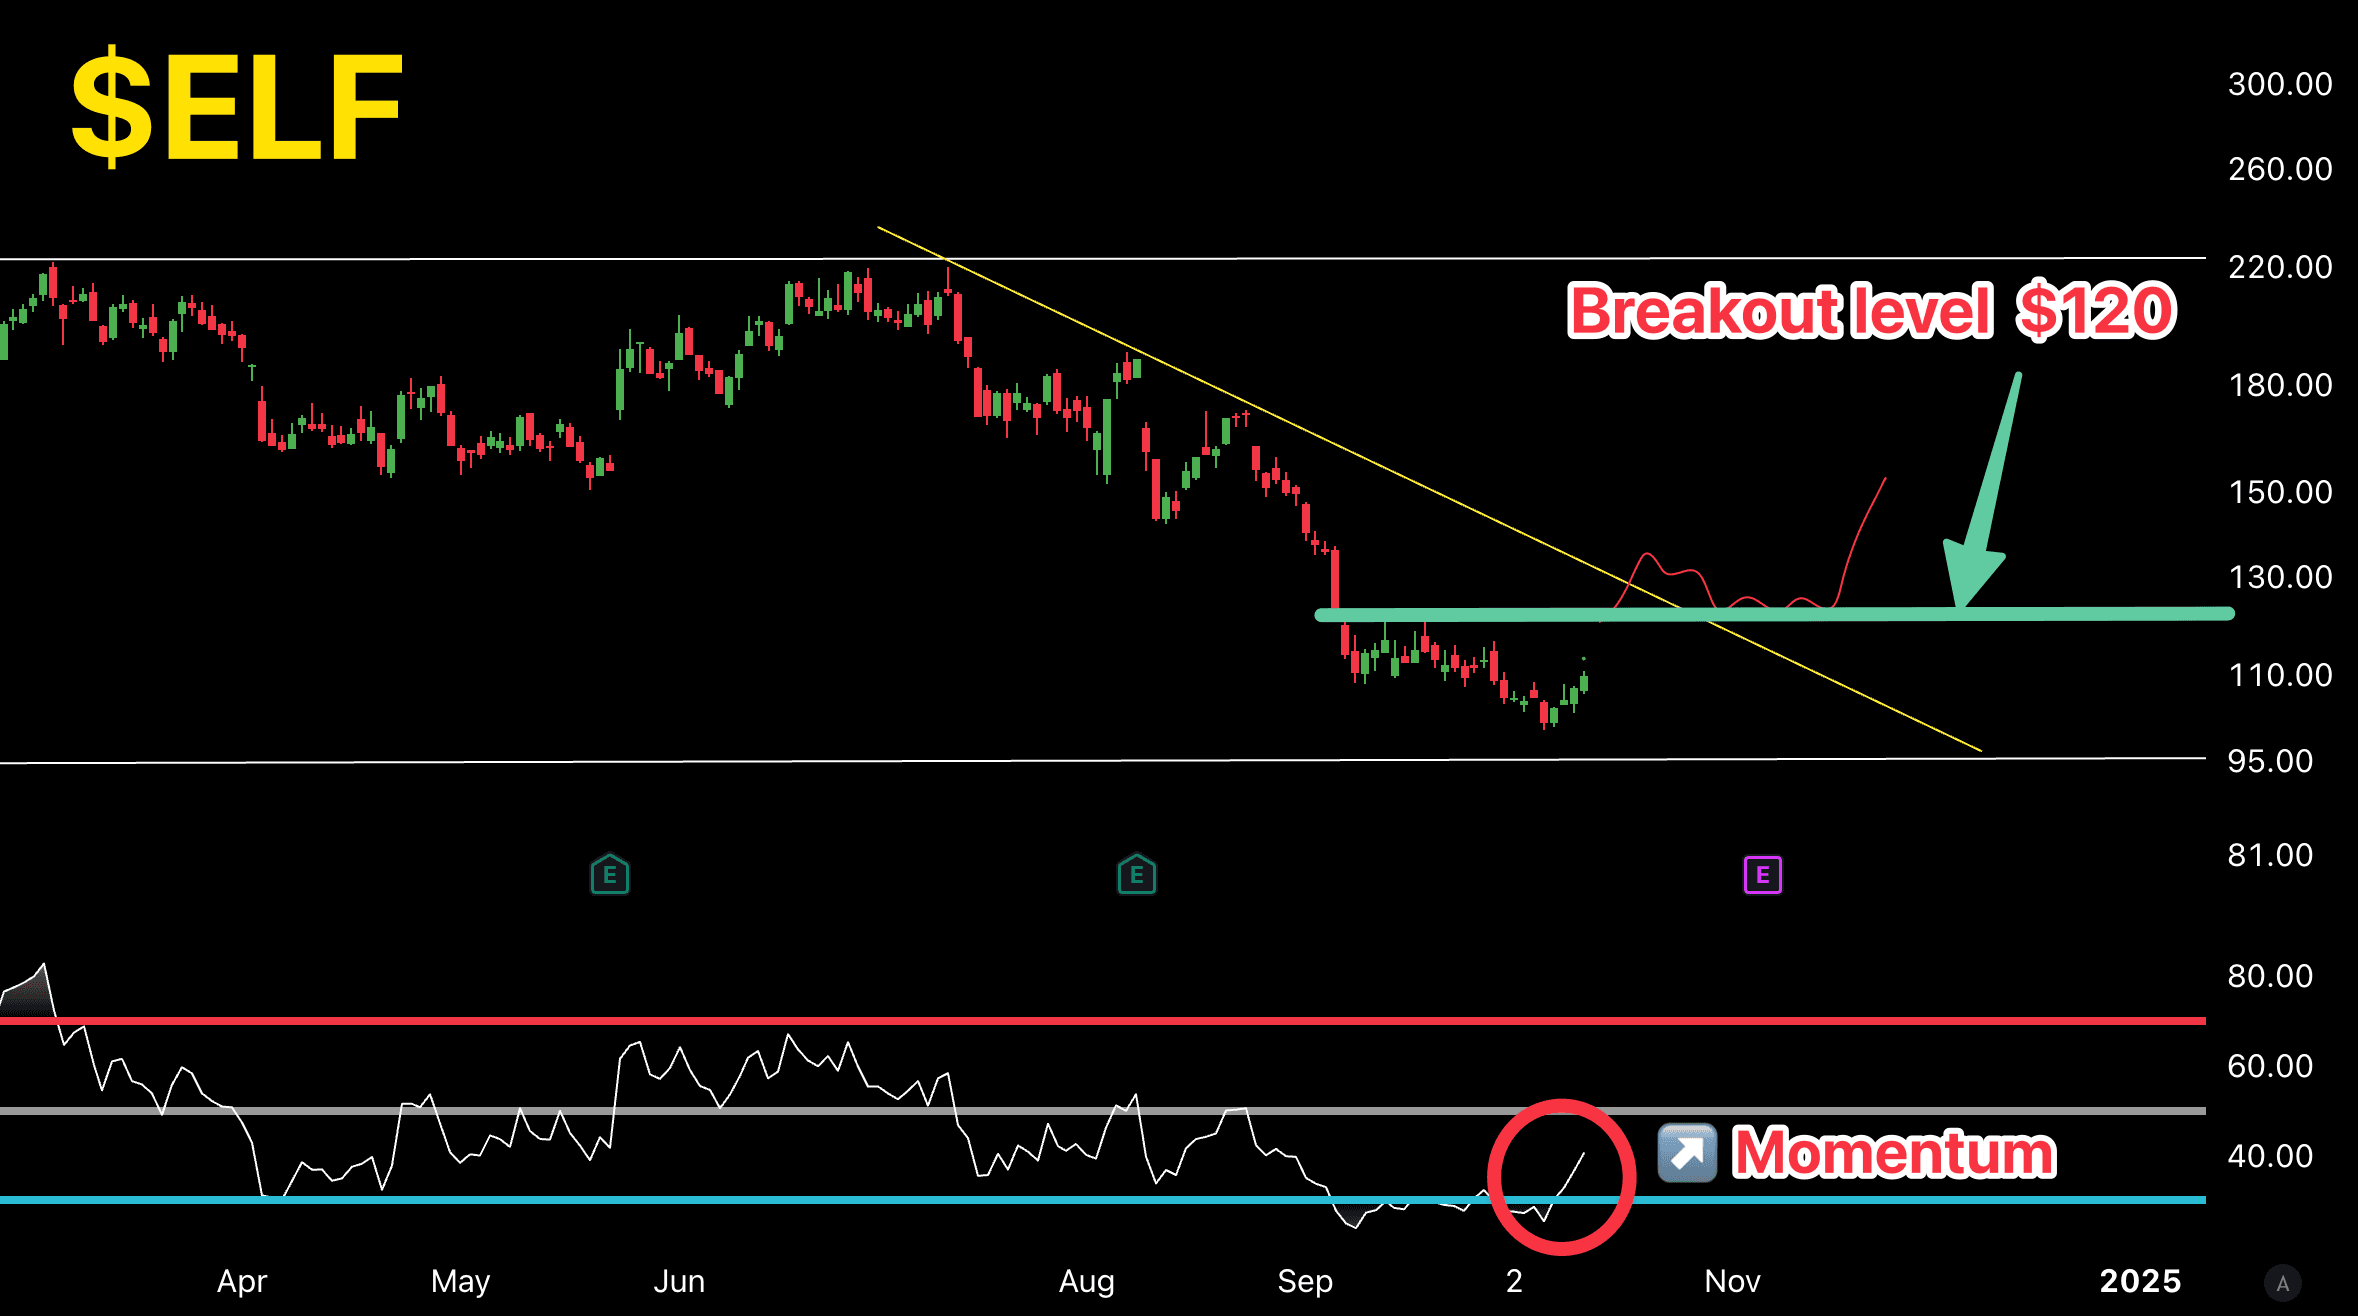
Task: Select the 40.00 RSI axis label
Action: [x=2270, y=1156]
